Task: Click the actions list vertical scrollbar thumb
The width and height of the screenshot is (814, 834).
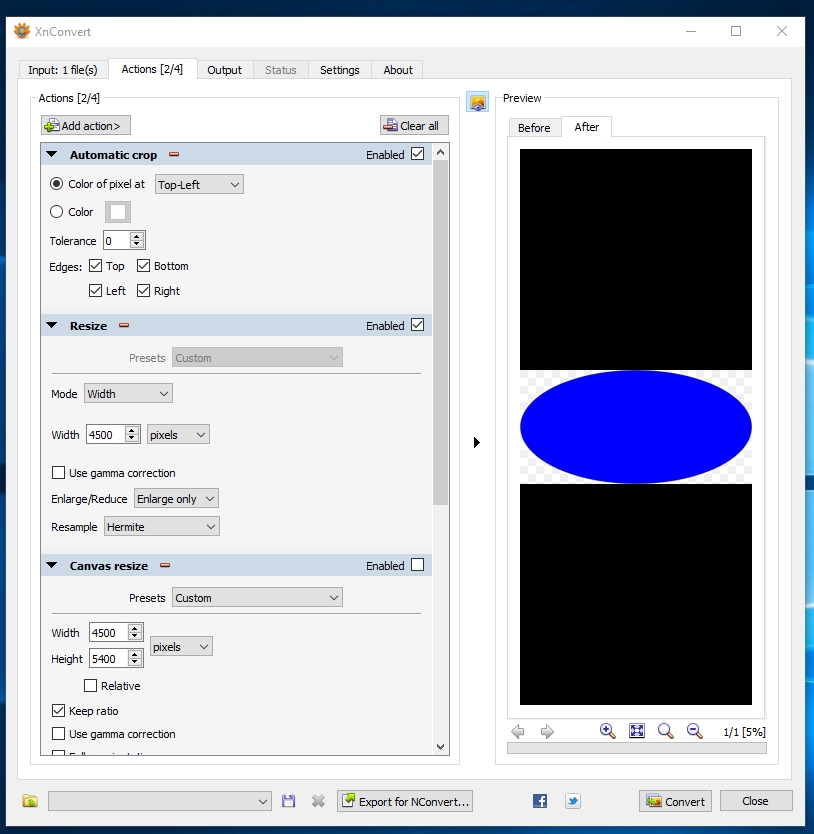Action: pos(441,332)
